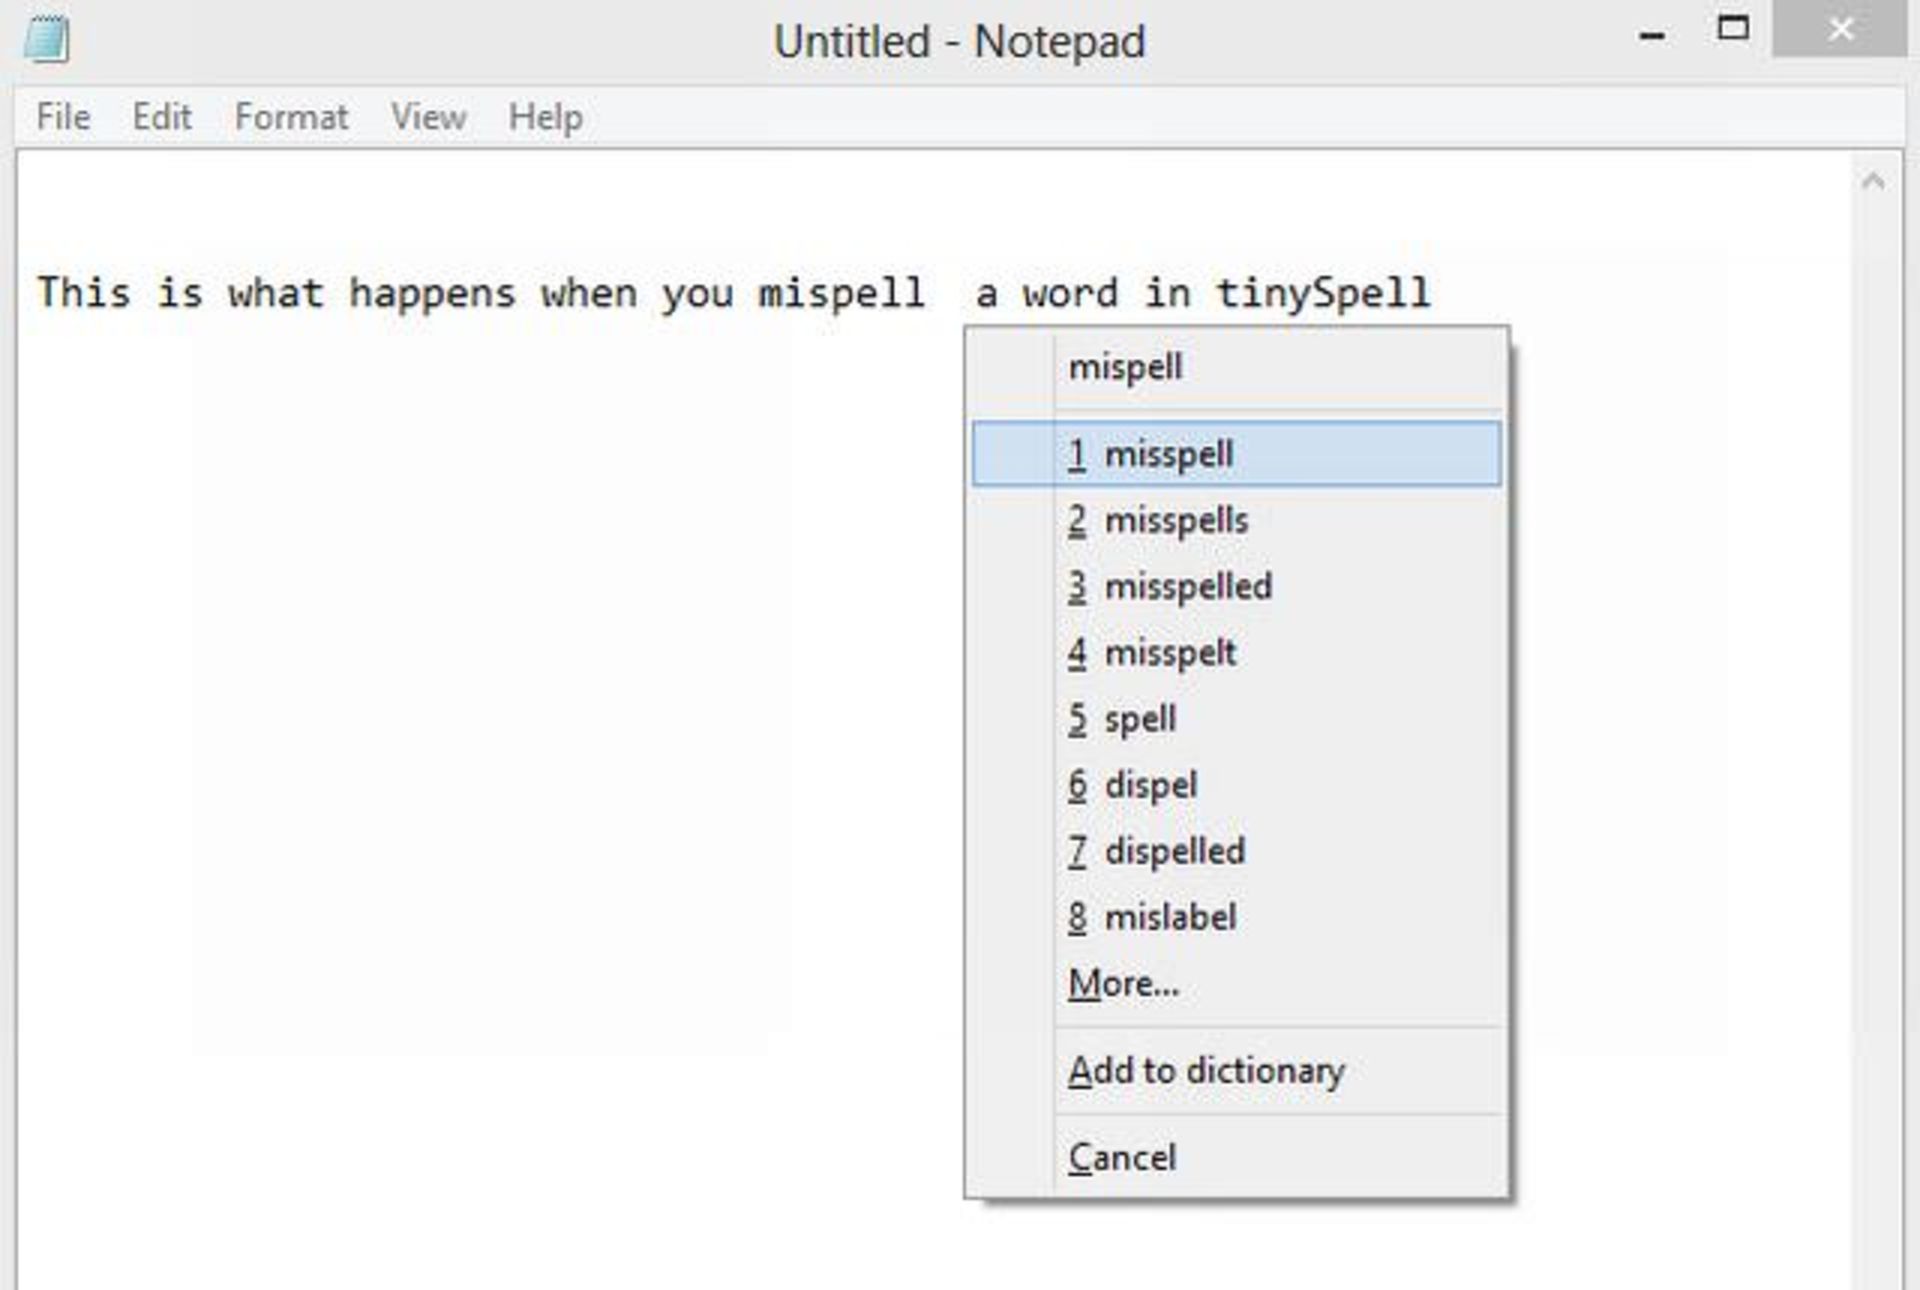Cancel the spelling suggestions popup

coord(1122,1158)
